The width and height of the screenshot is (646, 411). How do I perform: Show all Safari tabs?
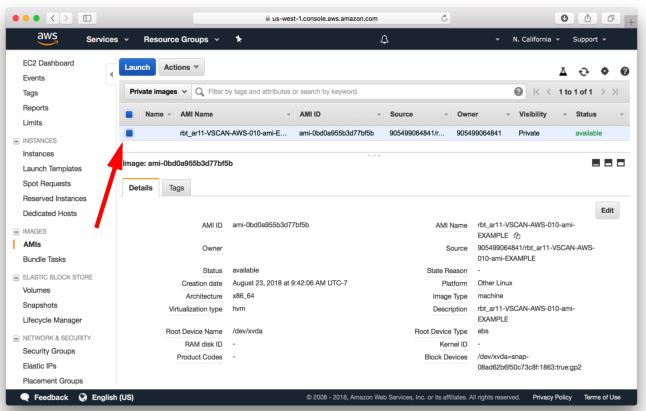(x=611, y=18)
